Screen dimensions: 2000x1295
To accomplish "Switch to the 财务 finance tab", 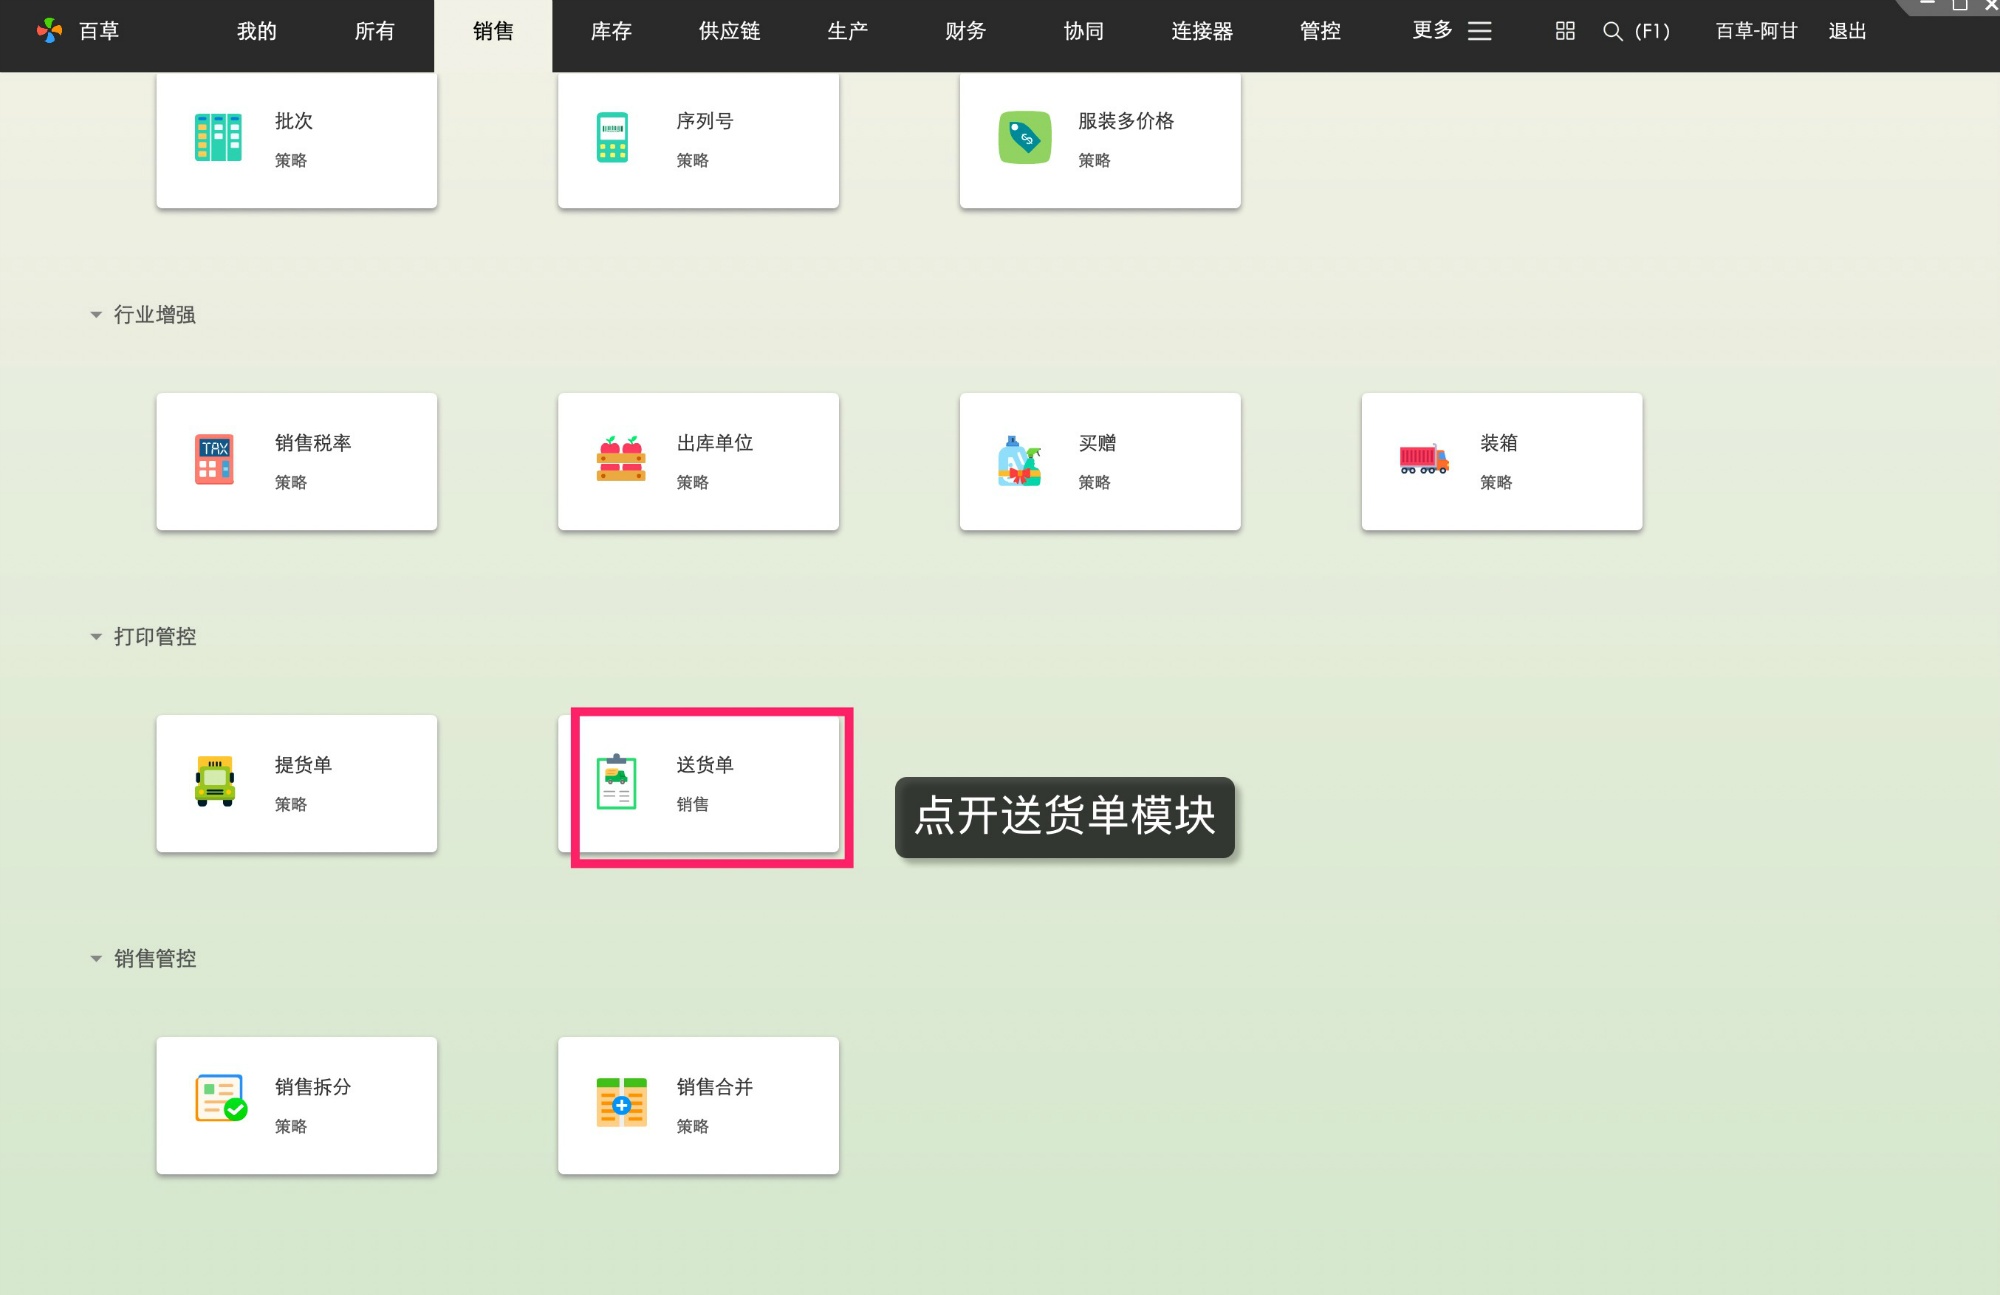I will (964, 31).
